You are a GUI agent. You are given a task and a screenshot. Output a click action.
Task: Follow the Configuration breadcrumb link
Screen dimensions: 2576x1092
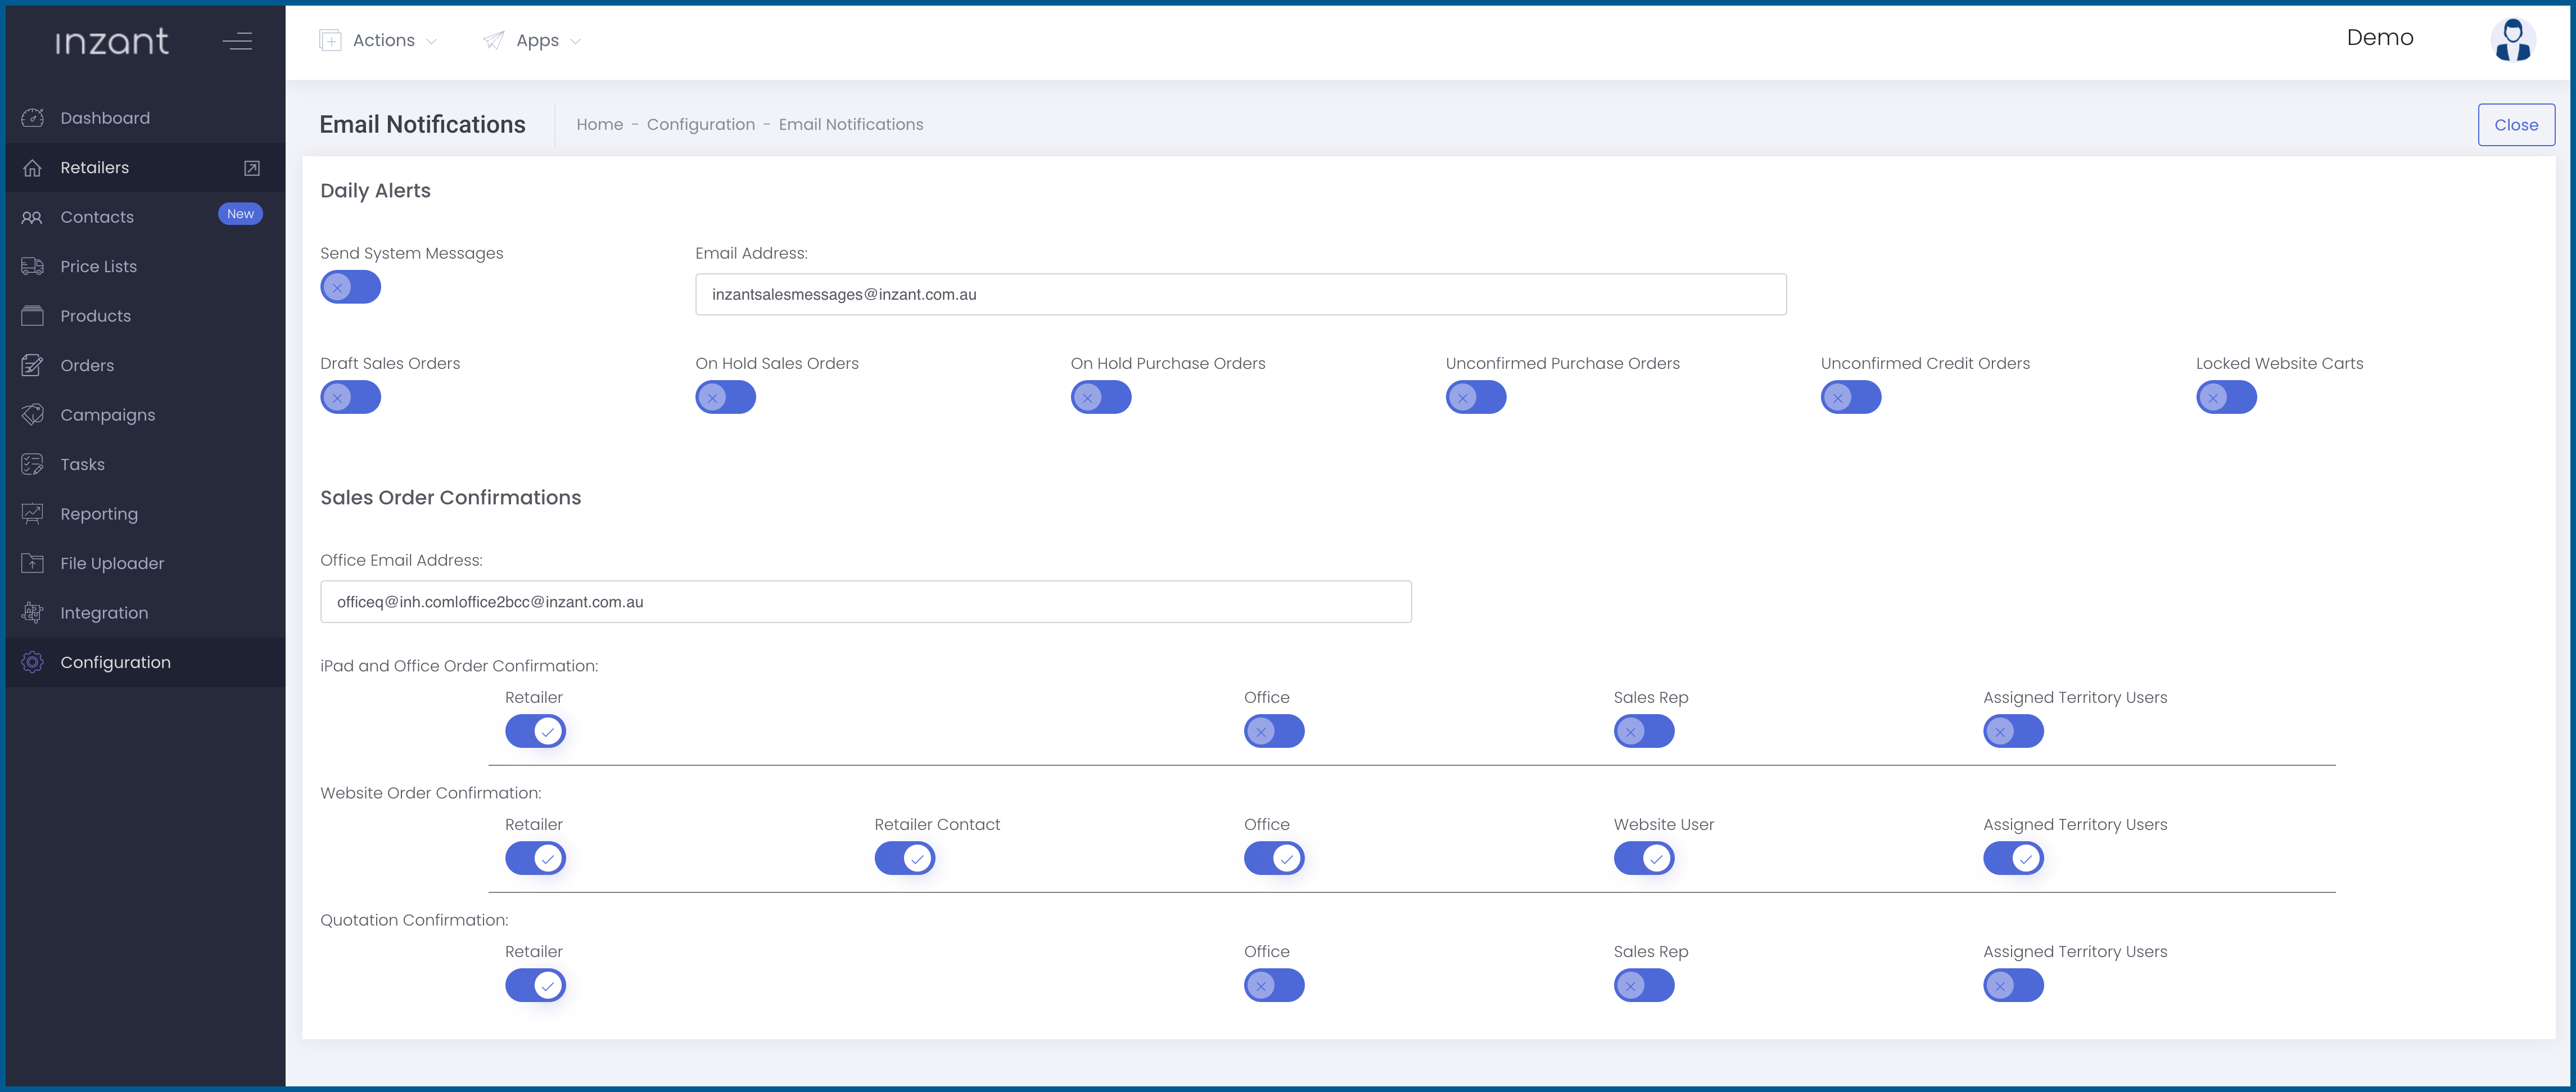click(x=700, y=125)
